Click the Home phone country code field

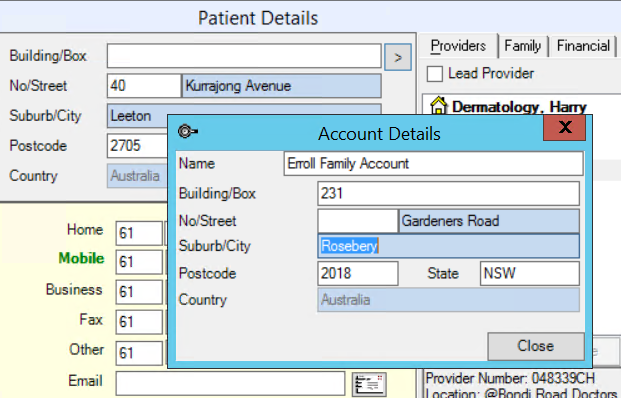(139, 233)
